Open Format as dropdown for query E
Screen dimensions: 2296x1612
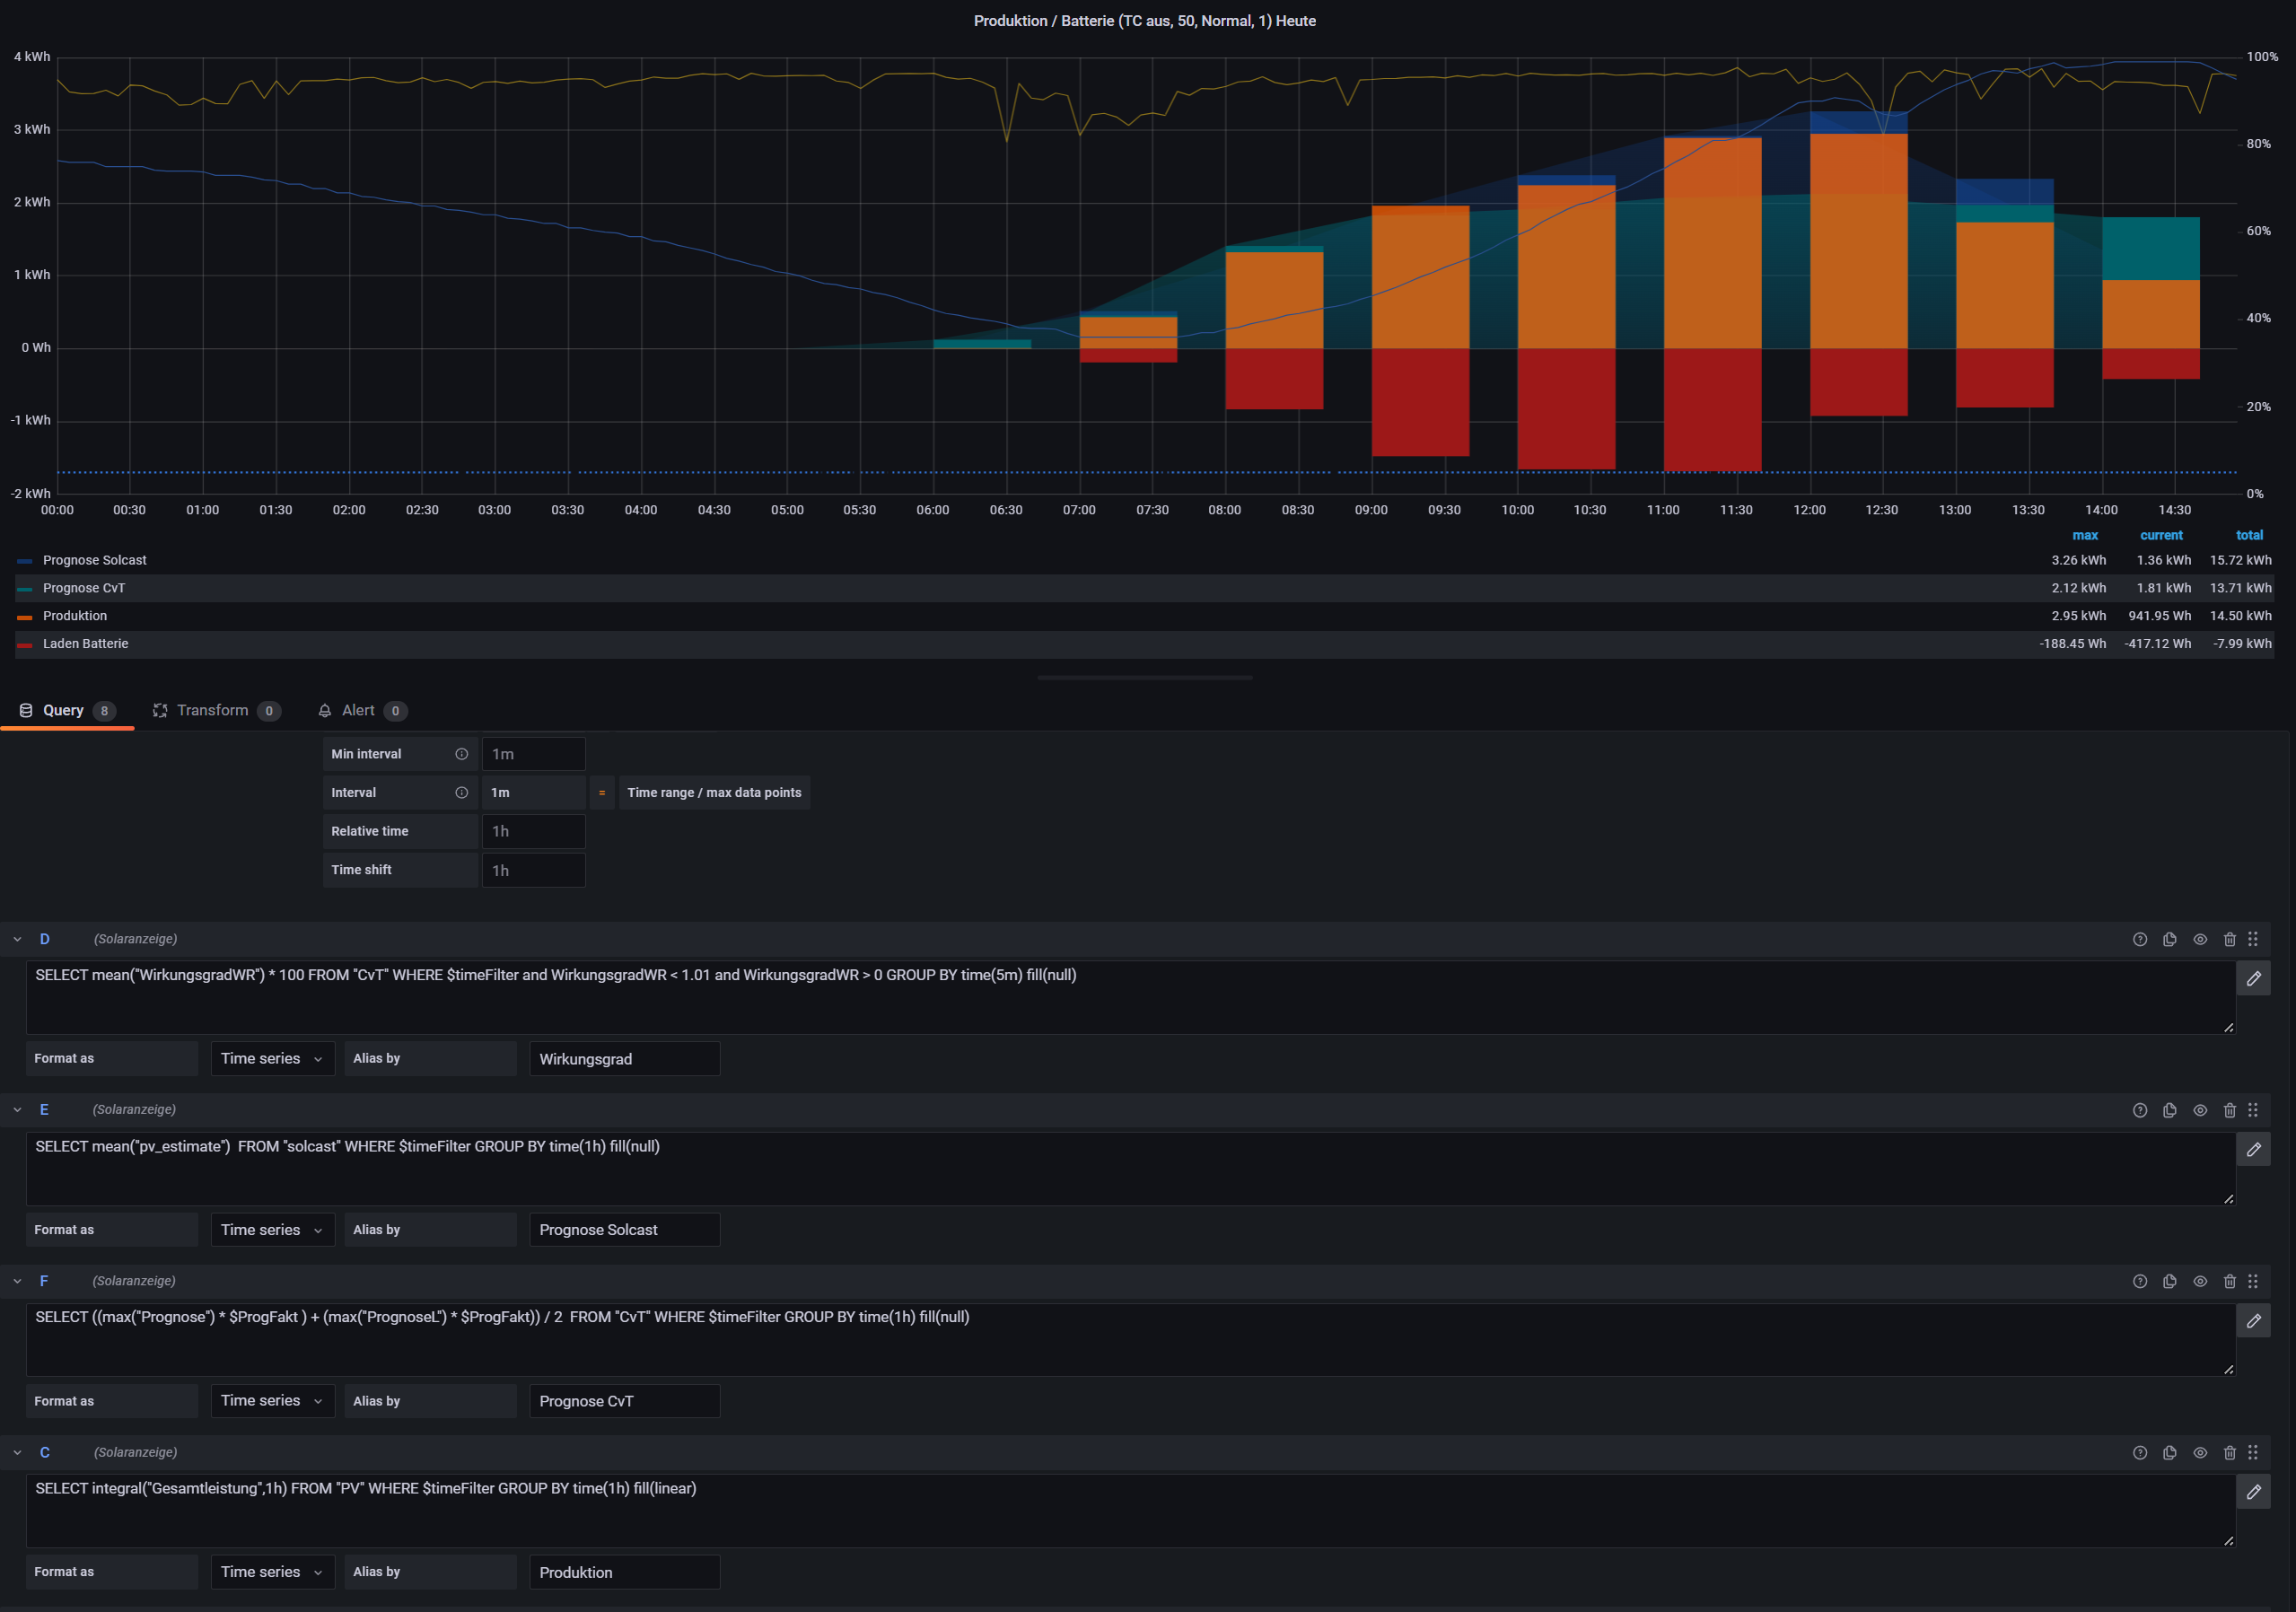pyautogui.click(x=272, y=1230)
